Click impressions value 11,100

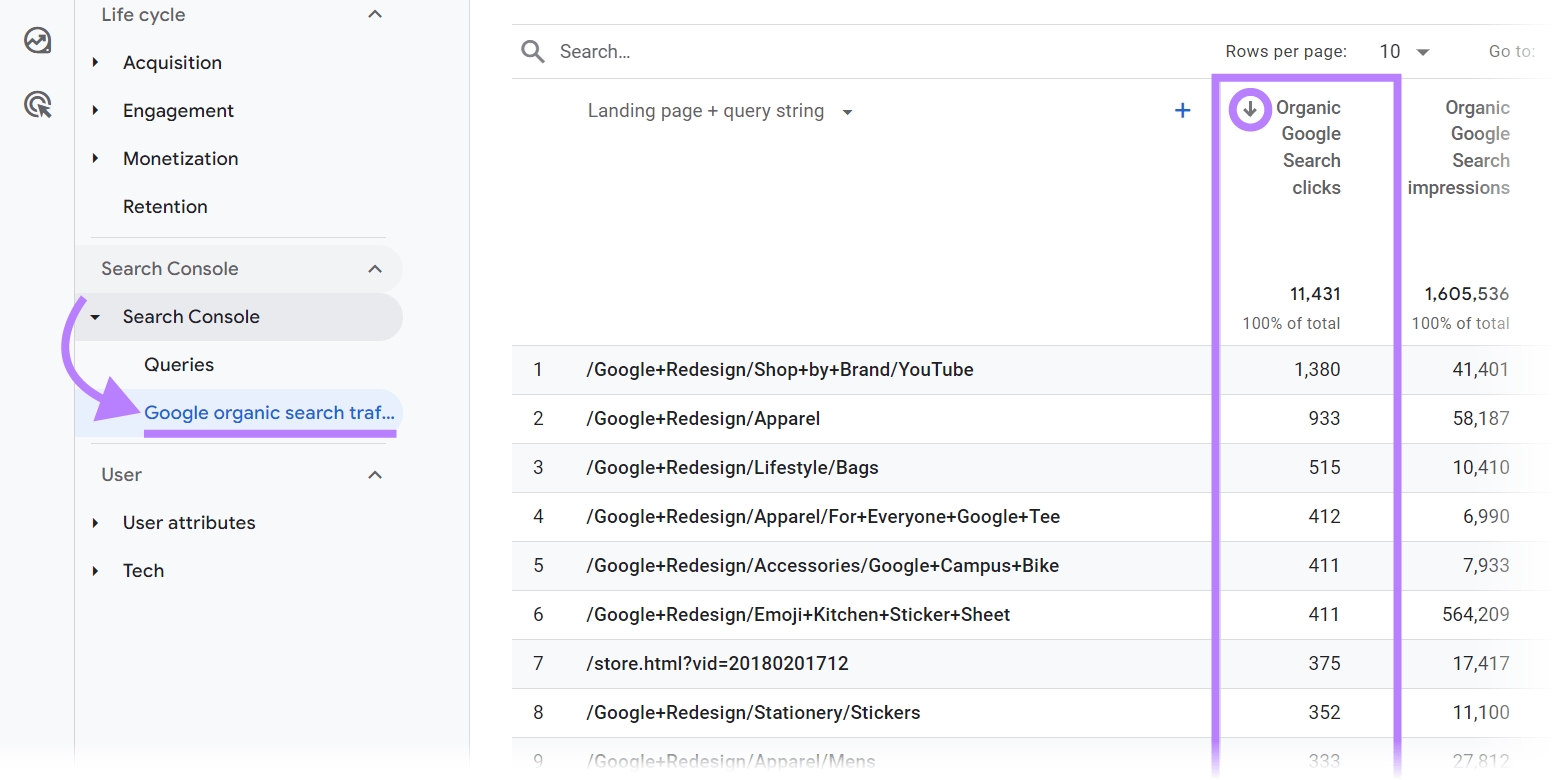(1481, 713)
